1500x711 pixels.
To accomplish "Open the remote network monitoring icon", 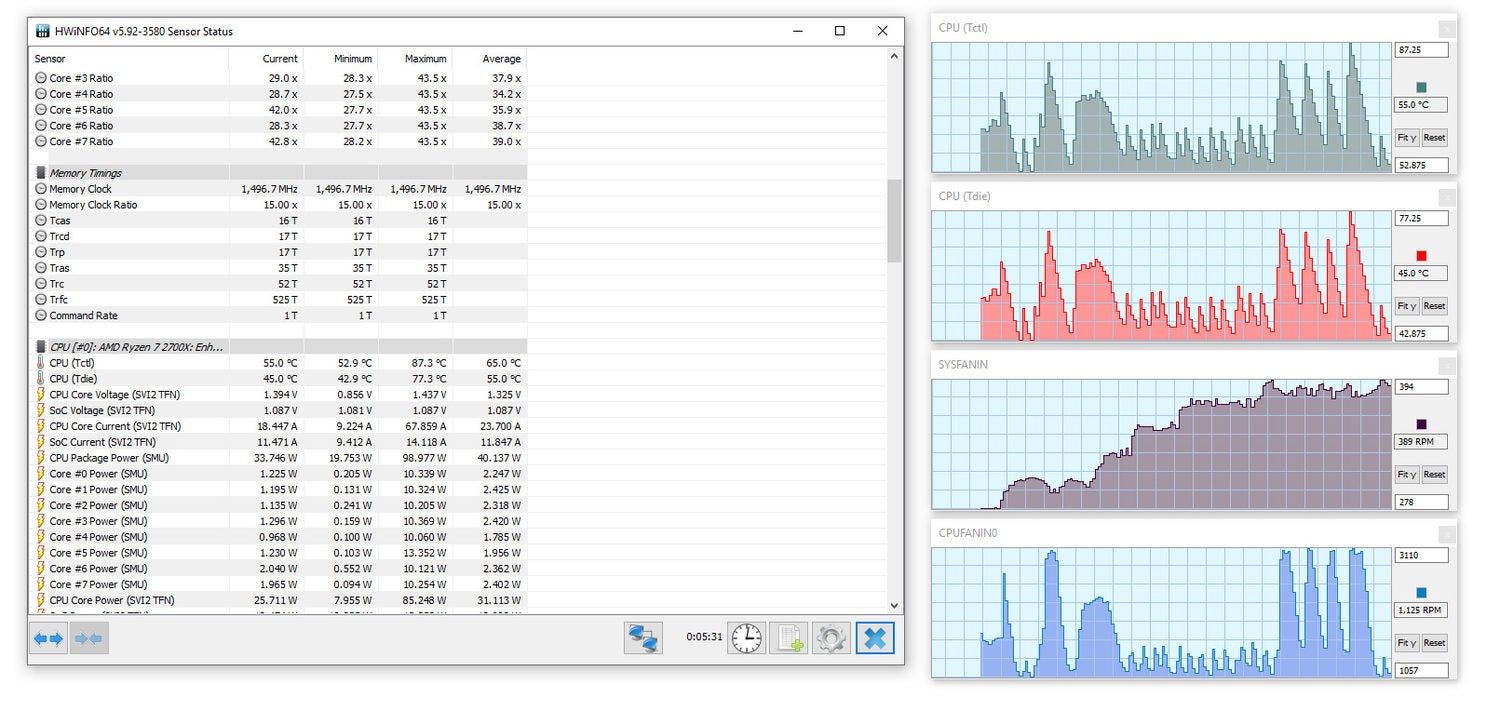I will 643,637.
